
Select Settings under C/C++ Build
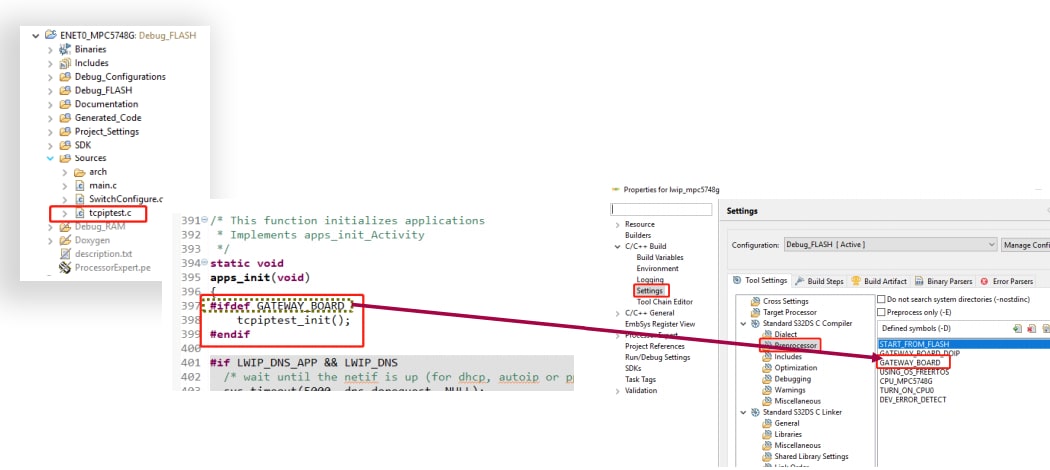(x=649, y=291)
